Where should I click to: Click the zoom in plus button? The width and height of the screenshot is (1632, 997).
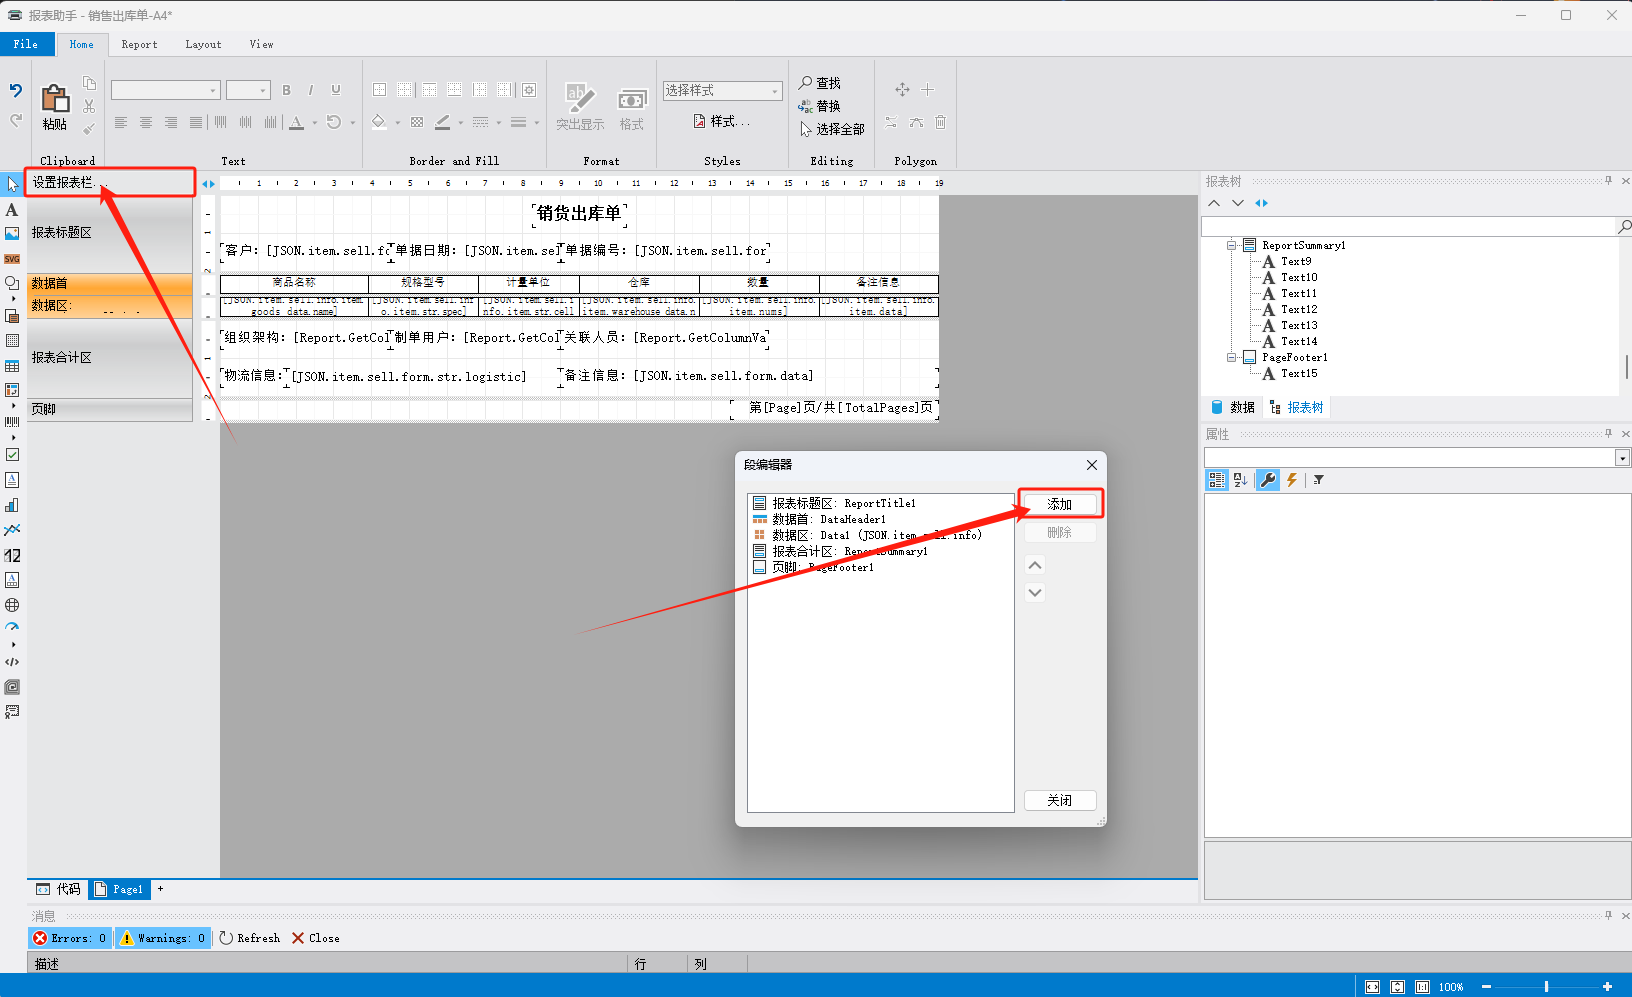click(1607, 987)
